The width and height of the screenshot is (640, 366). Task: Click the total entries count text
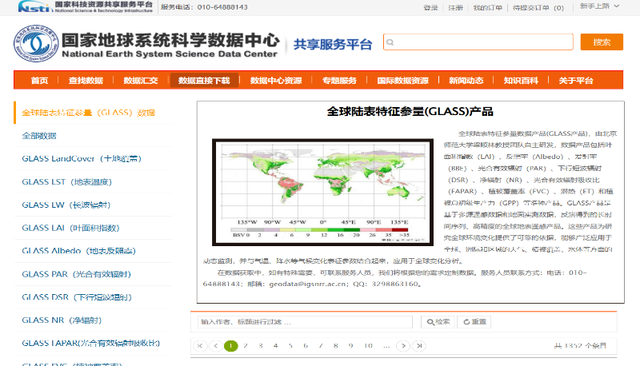point(580,346)
